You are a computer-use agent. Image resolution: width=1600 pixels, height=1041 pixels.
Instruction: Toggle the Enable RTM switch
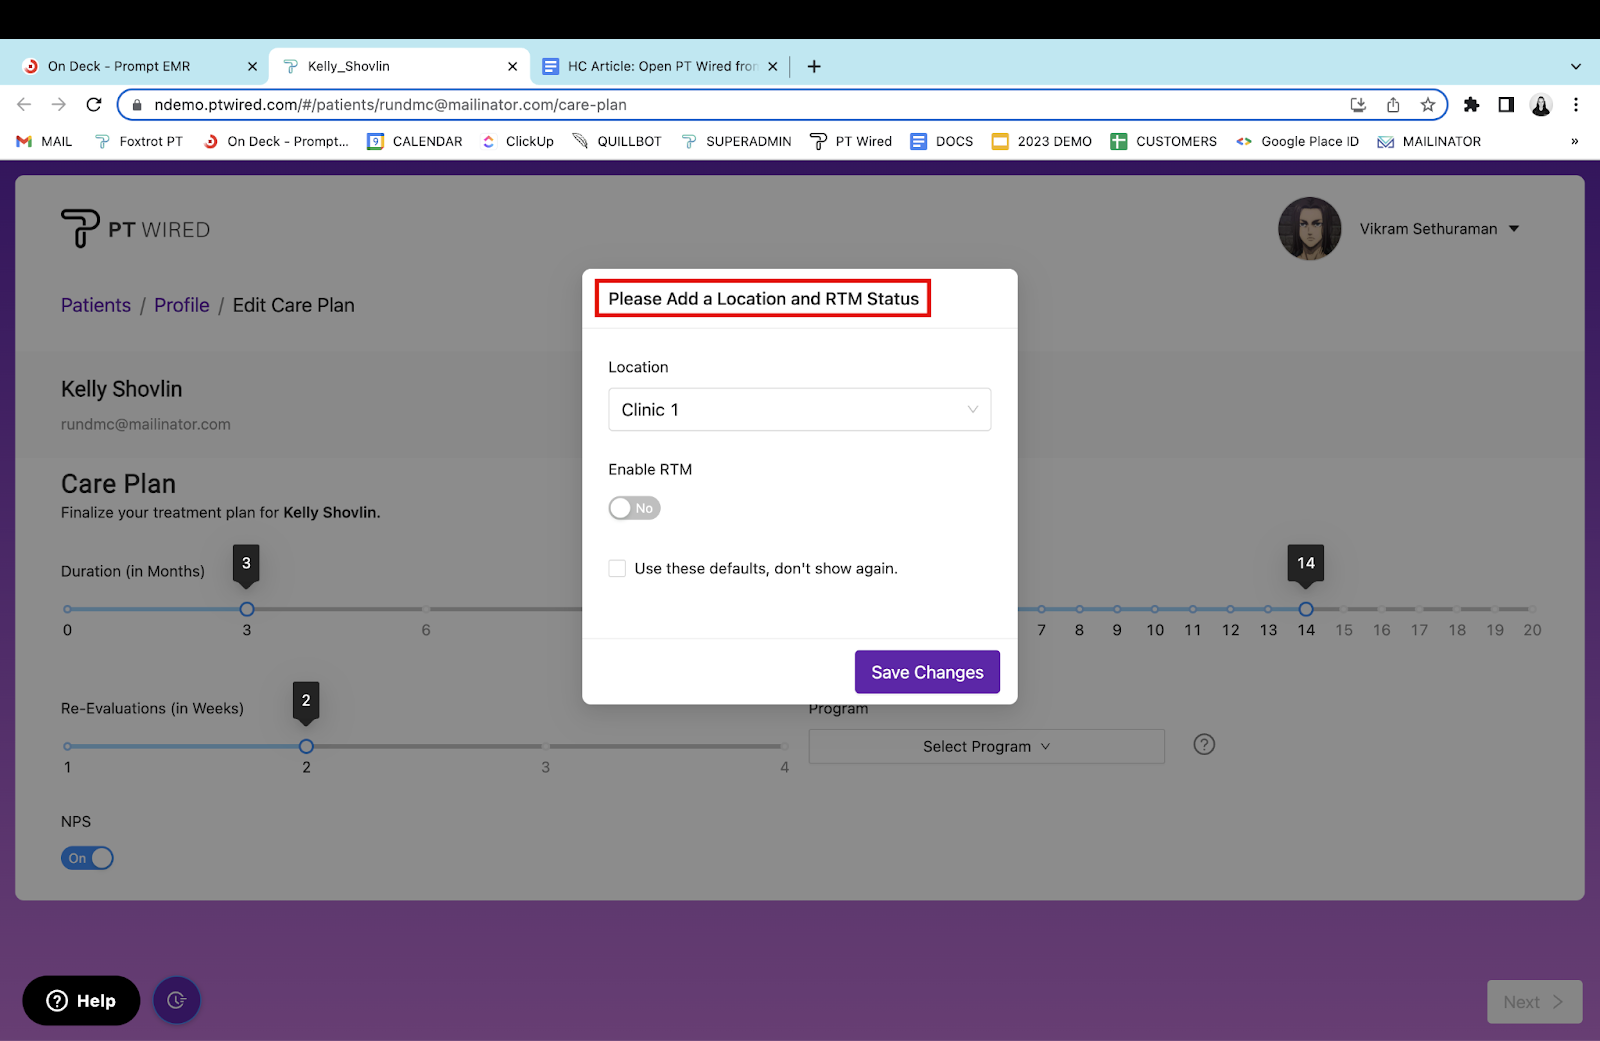click(634, 508)
